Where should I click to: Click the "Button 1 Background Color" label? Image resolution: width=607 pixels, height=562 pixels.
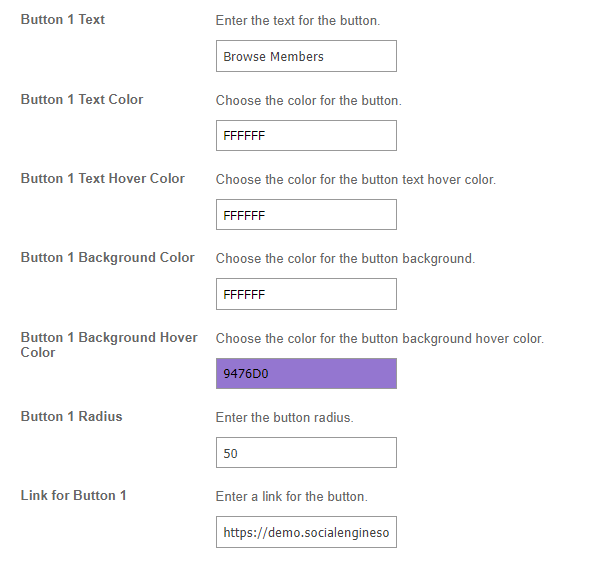[x=108, y=257]
